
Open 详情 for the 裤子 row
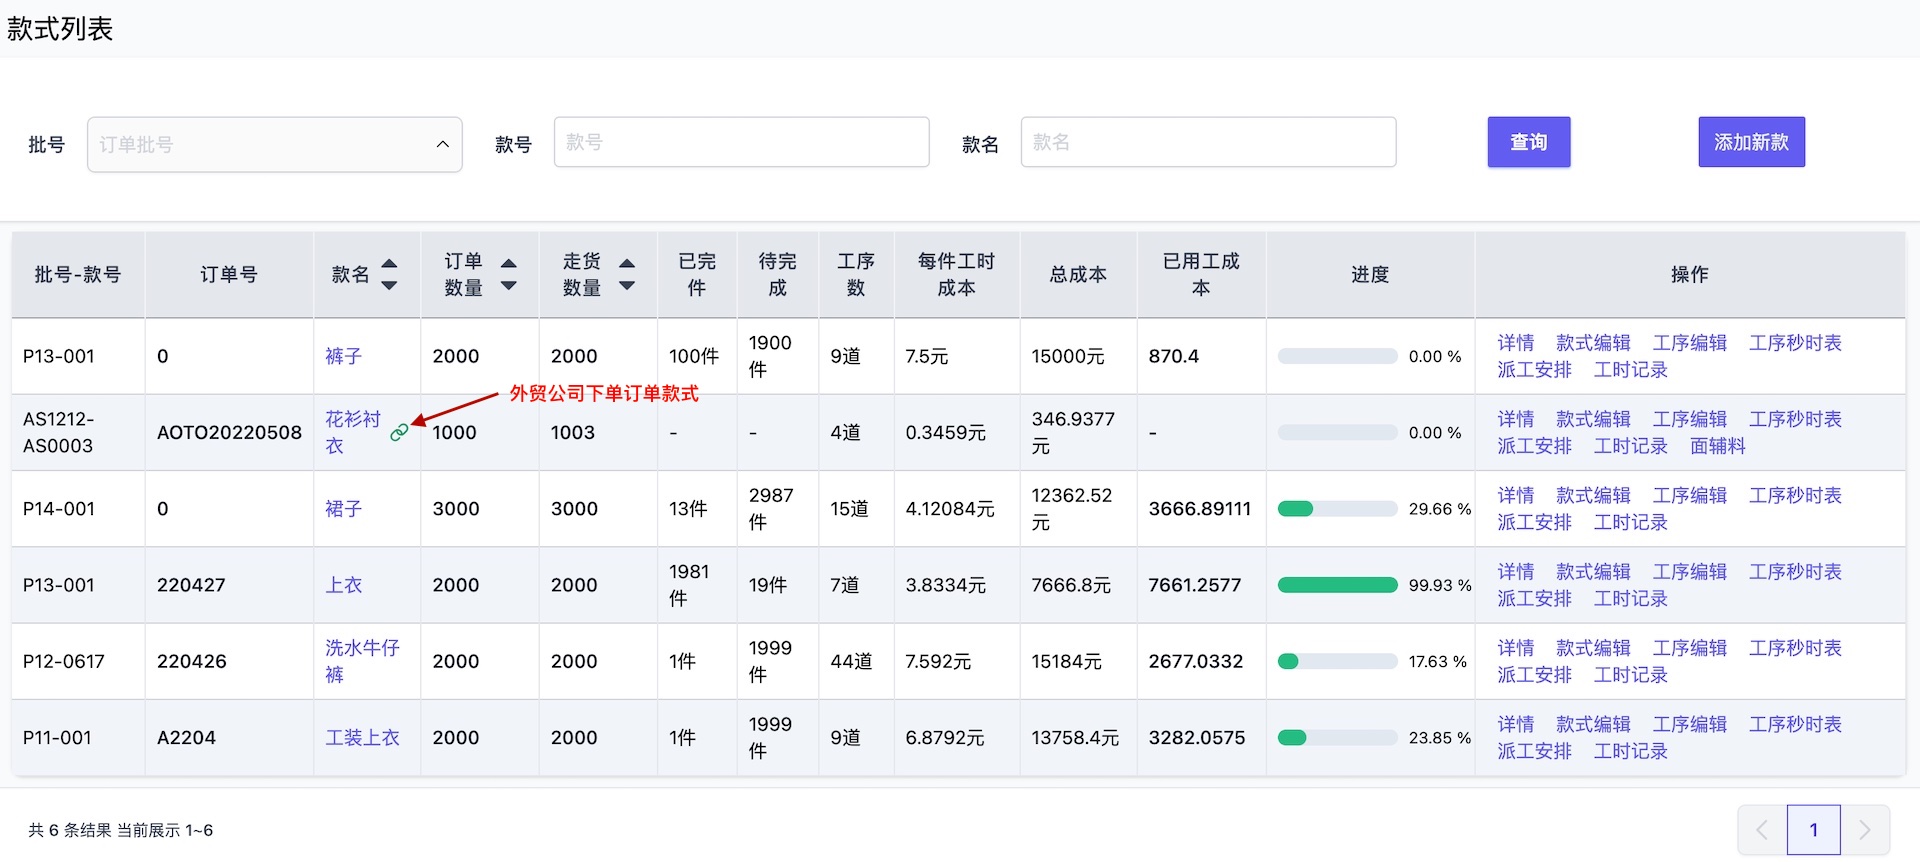tap(1516, 343)
